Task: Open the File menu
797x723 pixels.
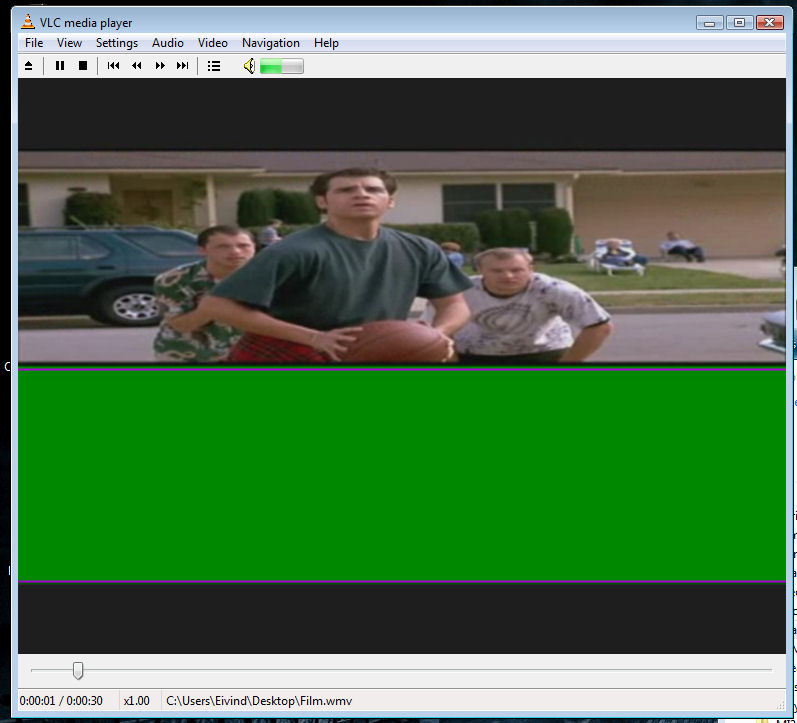Action: (x=34, y=43)
